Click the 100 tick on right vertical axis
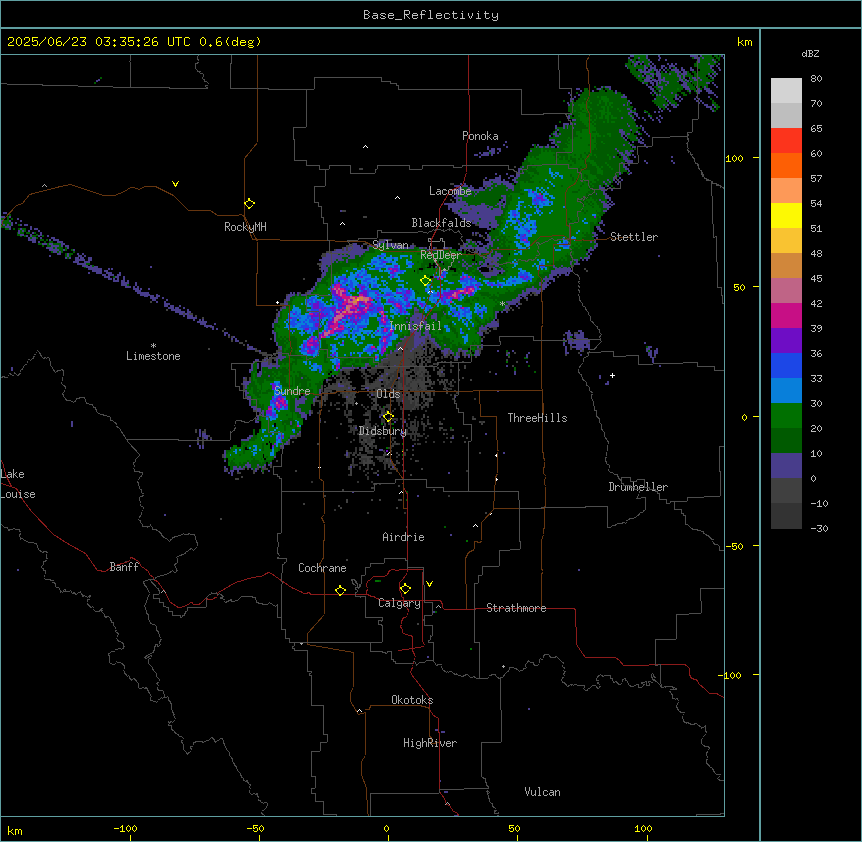Viewport: 862px width, 842px height. (x=734, y=159)
